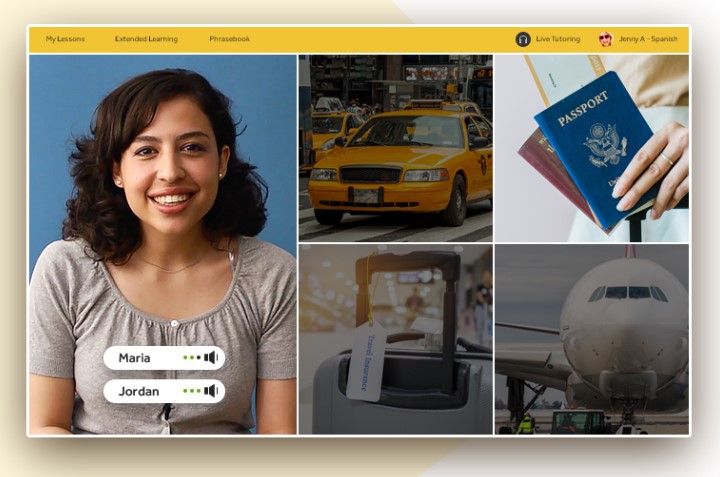Viewport: 720px width, 477px height.
Task: Open the Phrasebook tab
Action: (x=230, y=39)
